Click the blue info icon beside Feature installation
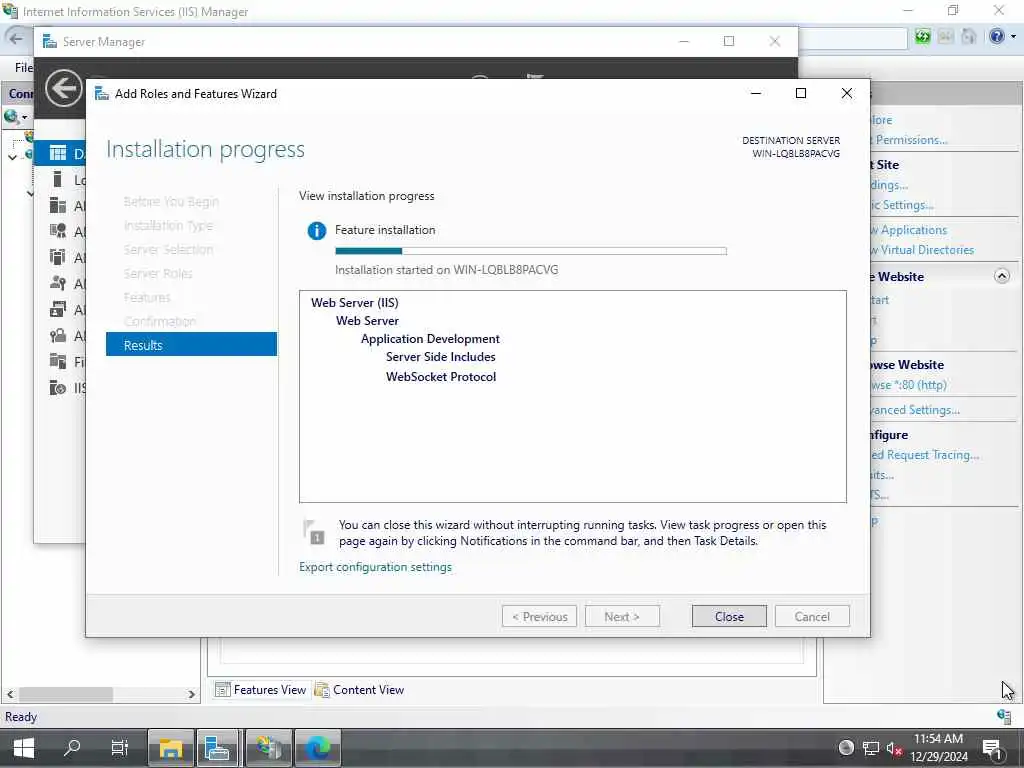 click(317, 231)
